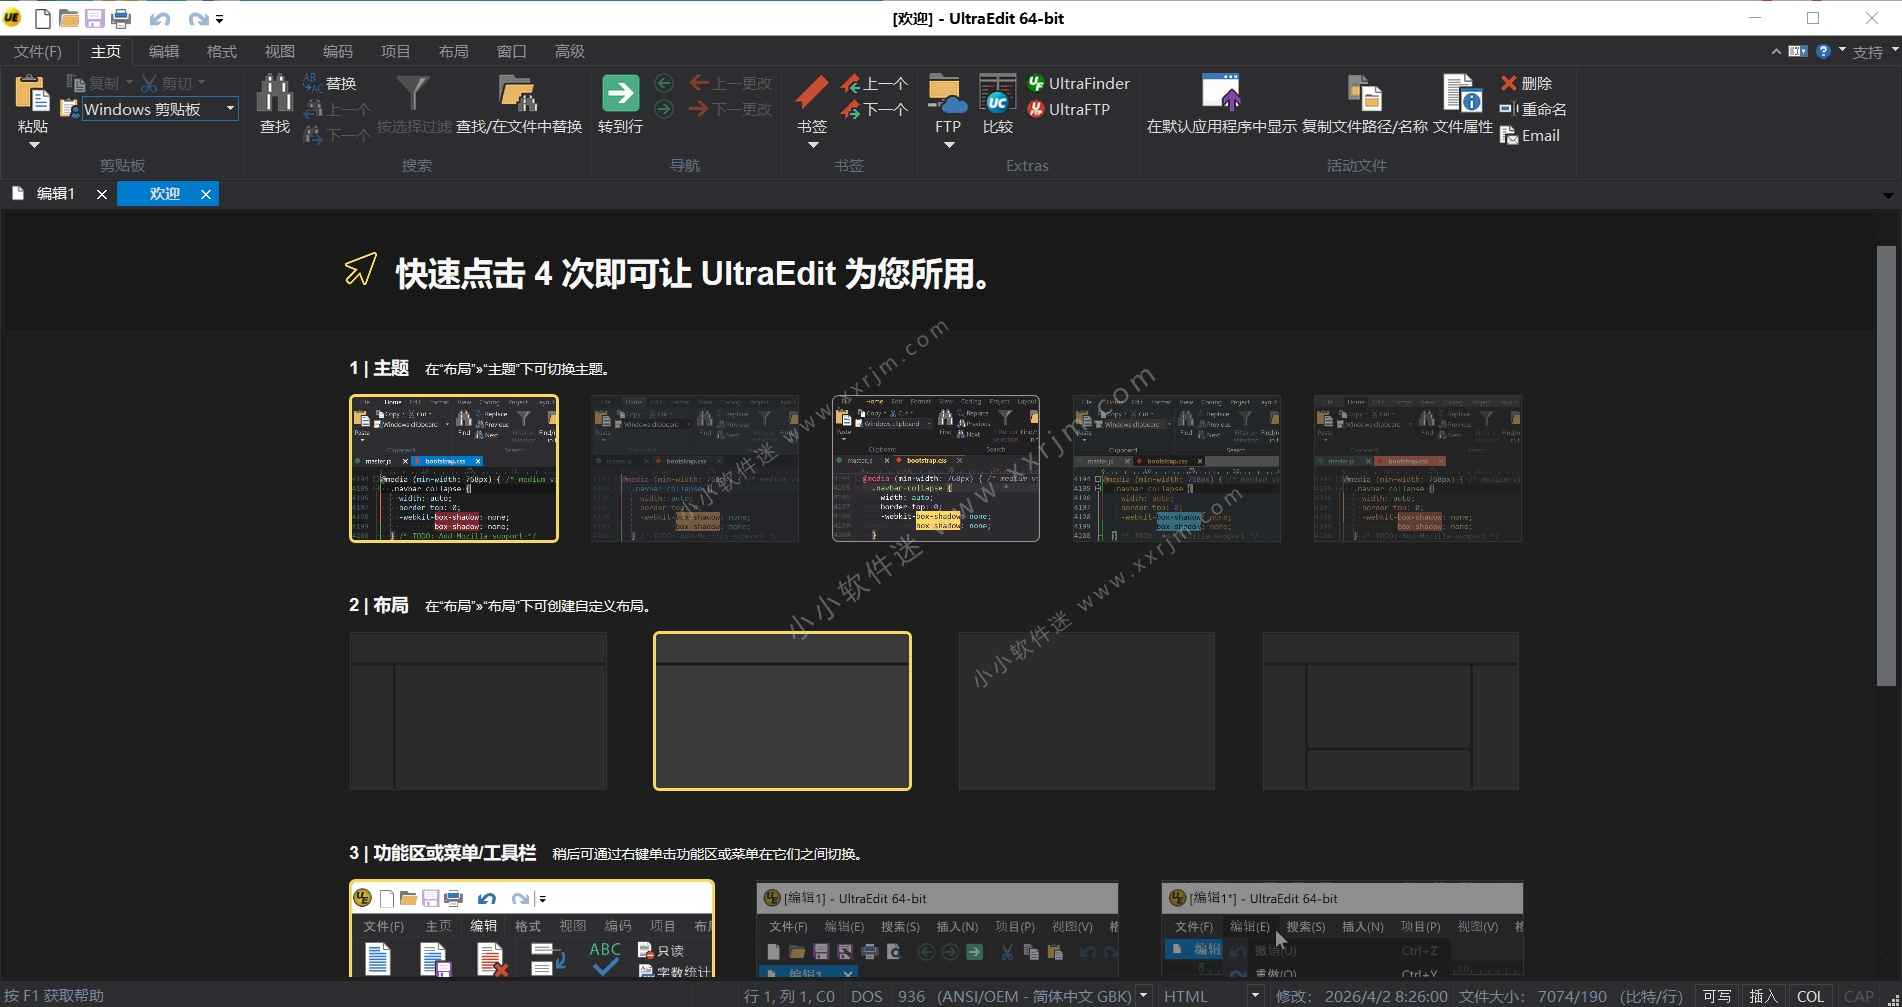
Task: Click the New file icon in quick access toolbar
Action: pos(43,18)
